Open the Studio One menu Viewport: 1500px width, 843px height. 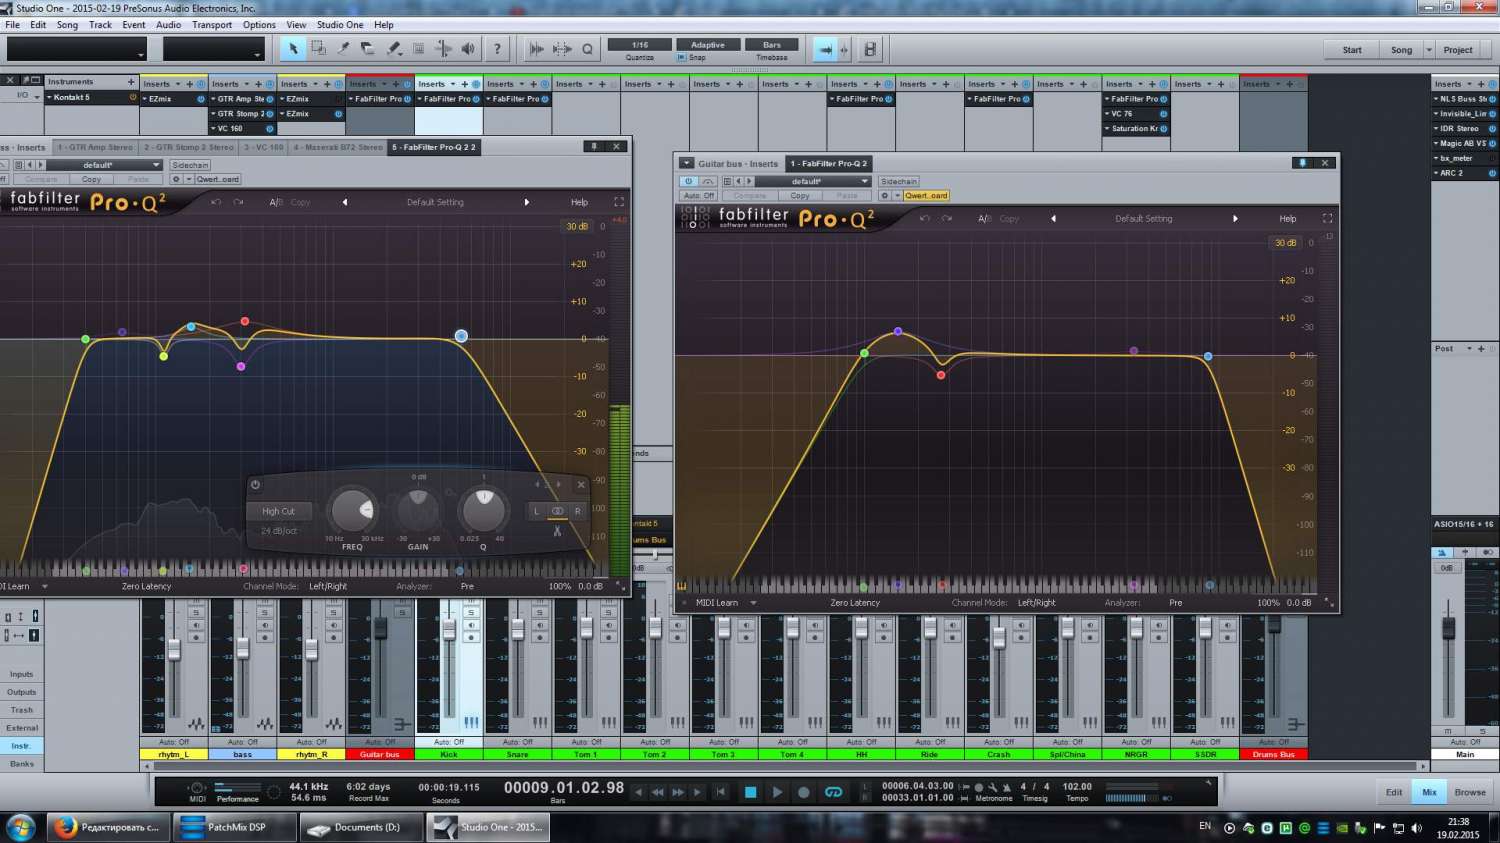[340, 25]
